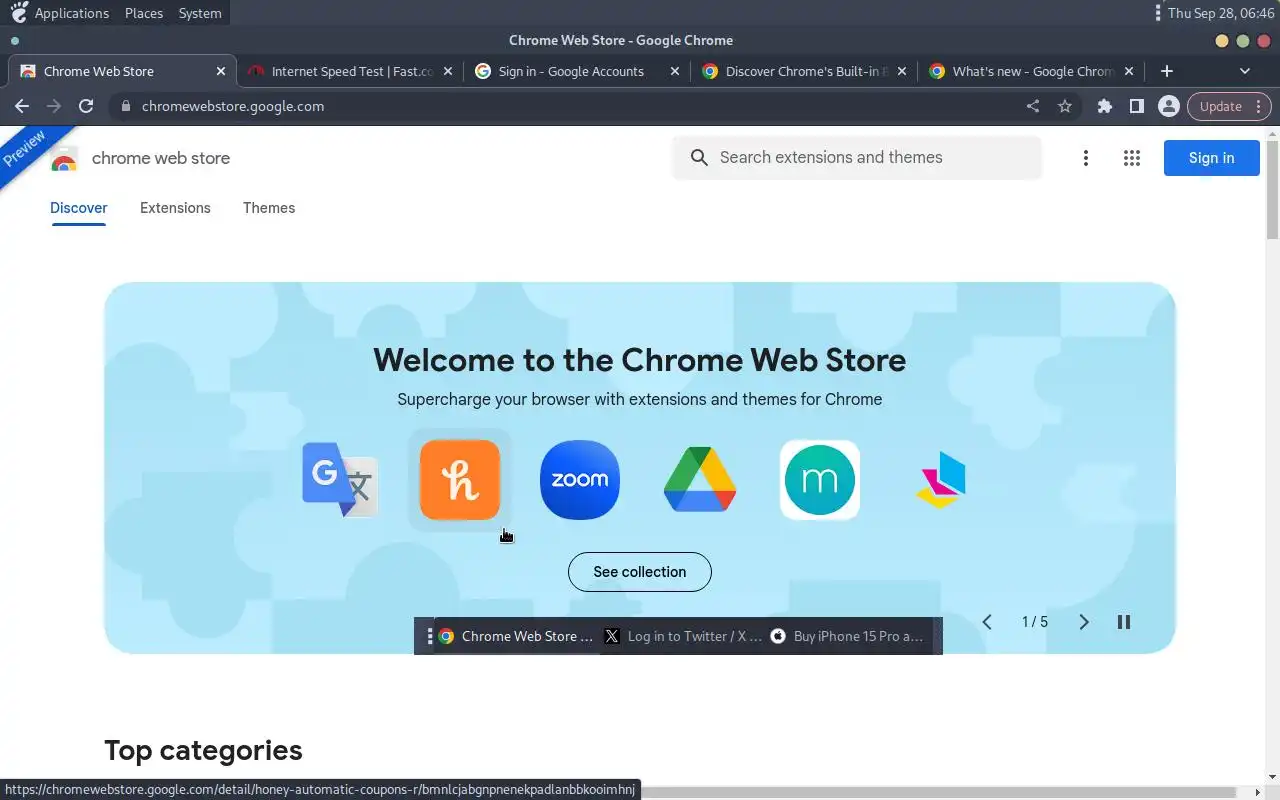Switch to Log in to Twitter / X taskbar window

(x=684, y=636)
